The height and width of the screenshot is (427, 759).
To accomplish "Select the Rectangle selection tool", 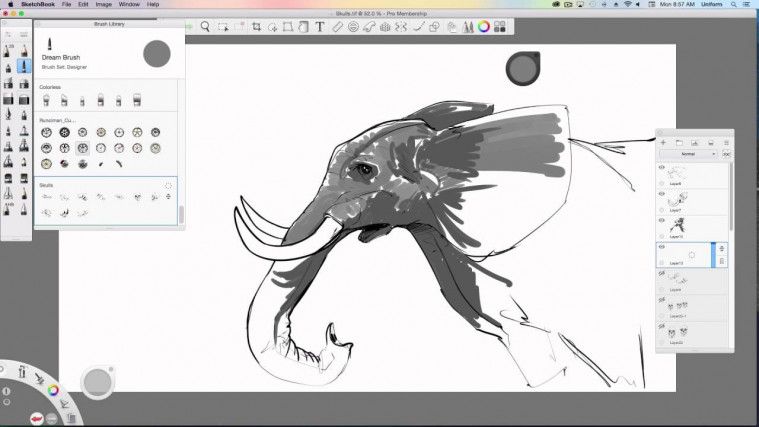I will coord(223,27).
